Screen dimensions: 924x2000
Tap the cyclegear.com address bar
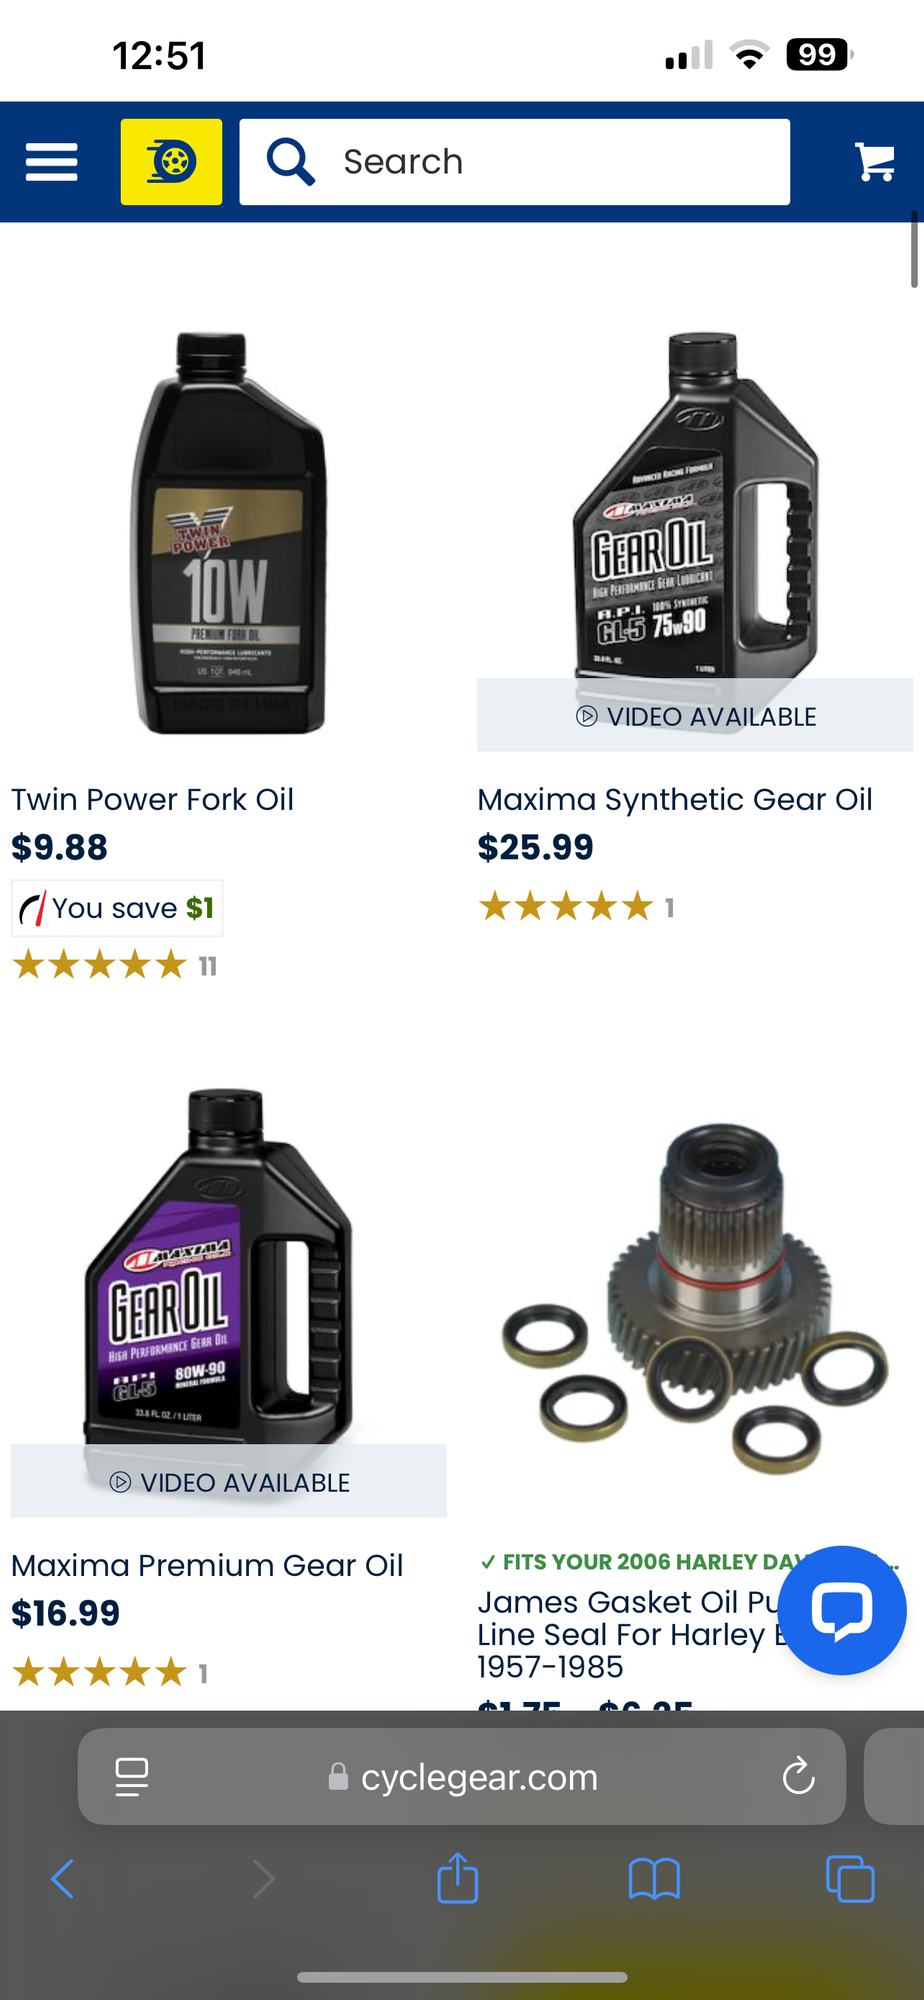(x=462, y=1777)
